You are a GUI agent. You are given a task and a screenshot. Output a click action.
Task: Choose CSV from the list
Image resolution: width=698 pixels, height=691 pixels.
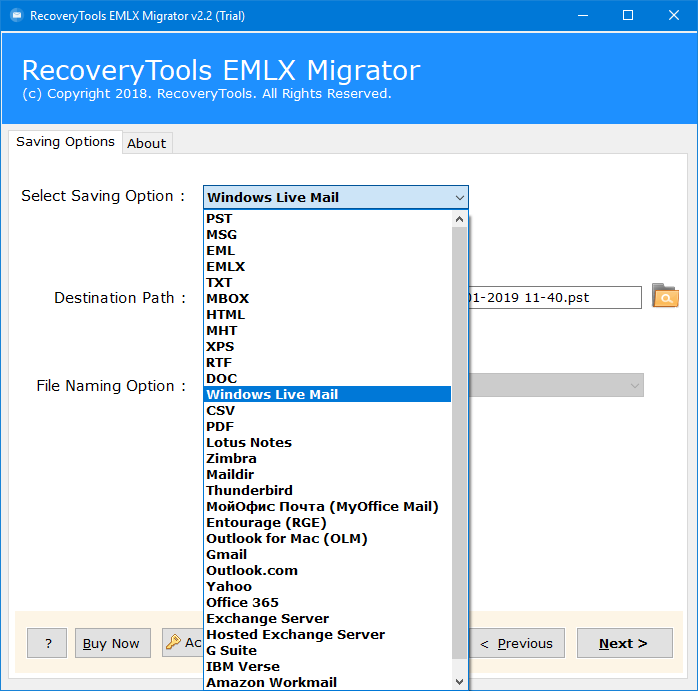(327, 411)
